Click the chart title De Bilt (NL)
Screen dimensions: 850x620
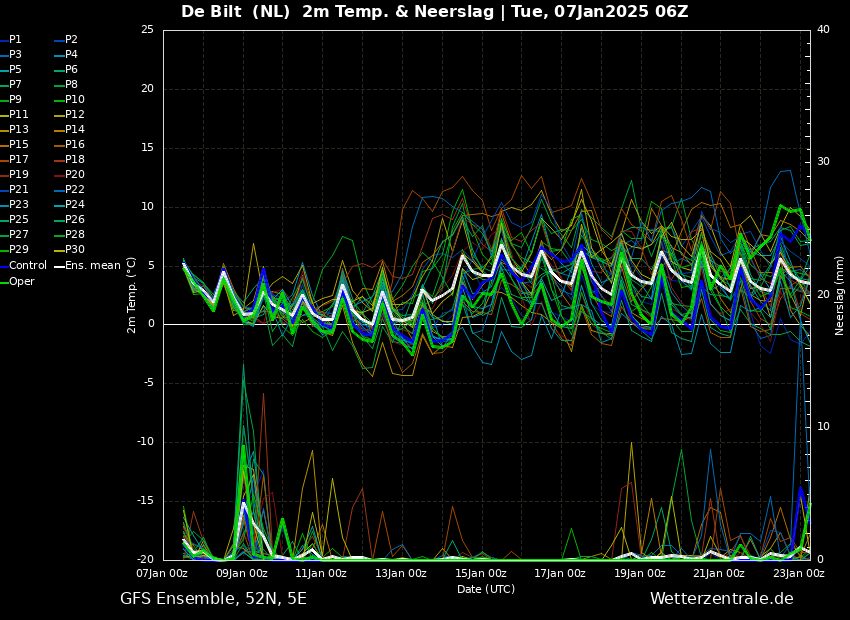coord(236,11)
